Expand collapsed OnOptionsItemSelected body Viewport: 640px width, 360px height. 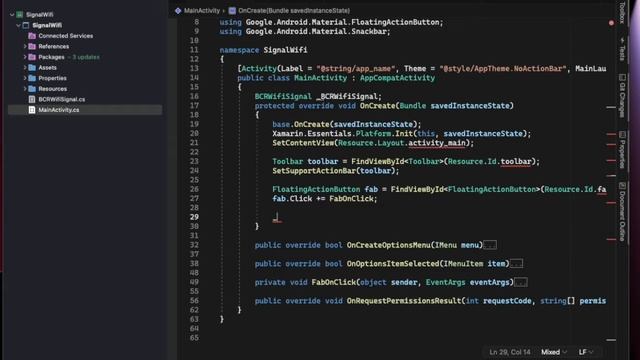[516, 264]
